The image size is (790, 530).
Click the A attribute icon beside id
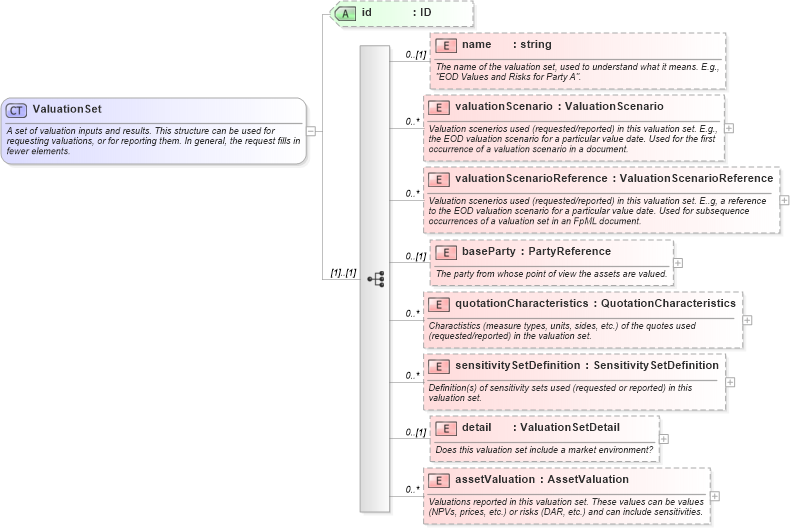(x=345, y=14)
